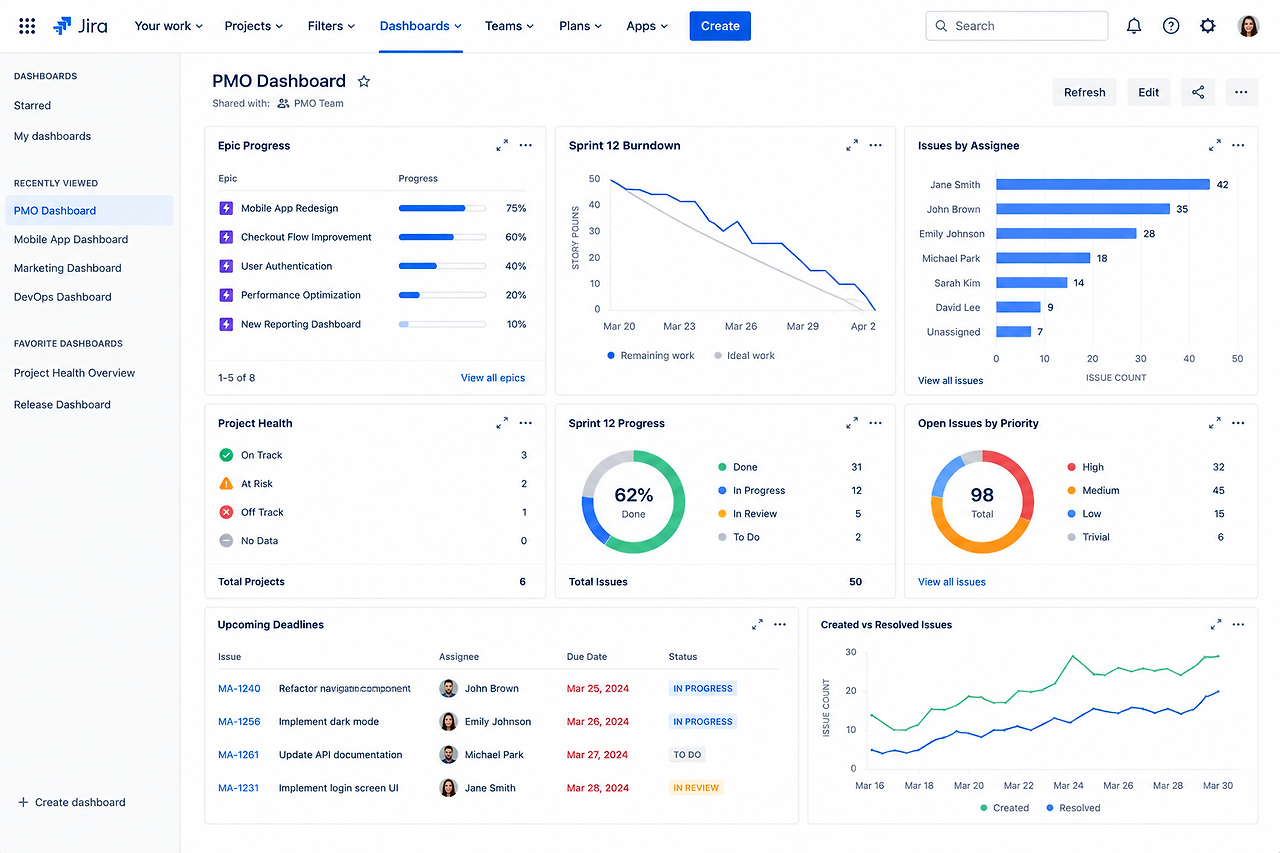
Task: Click the IN REVIEW status badge
Action: click(696, 788)
